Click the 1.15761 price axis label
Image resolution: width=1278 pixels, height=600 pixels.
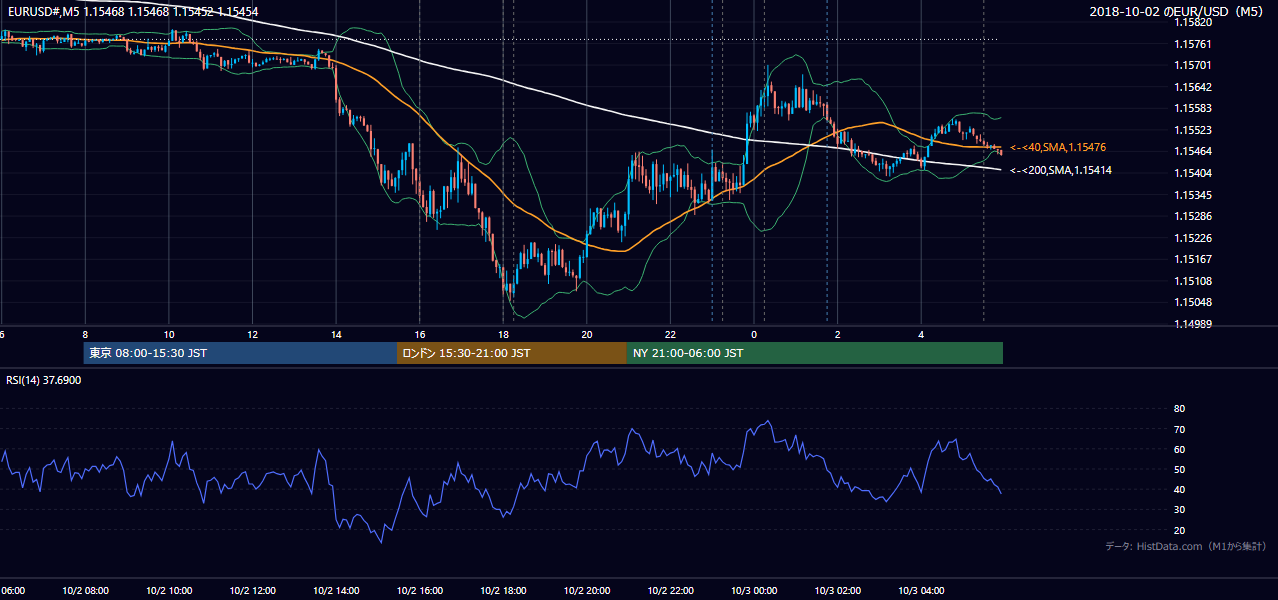1191,44
